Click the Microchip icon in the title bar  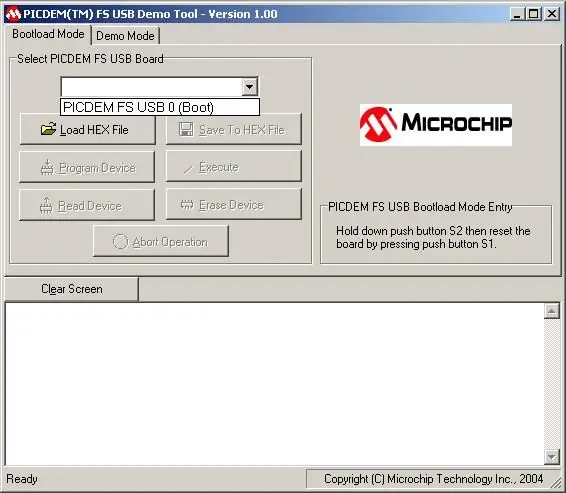point(13,14)
